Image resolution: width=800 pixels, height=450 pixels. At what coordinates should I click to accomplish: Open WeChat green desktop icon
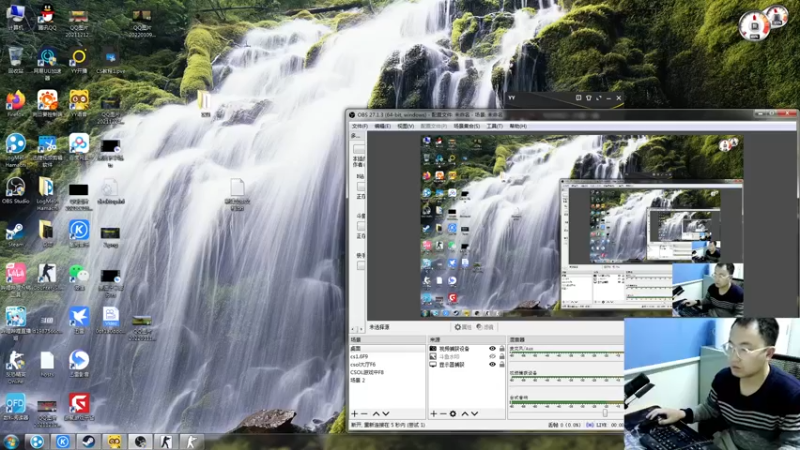coord(79,278)
